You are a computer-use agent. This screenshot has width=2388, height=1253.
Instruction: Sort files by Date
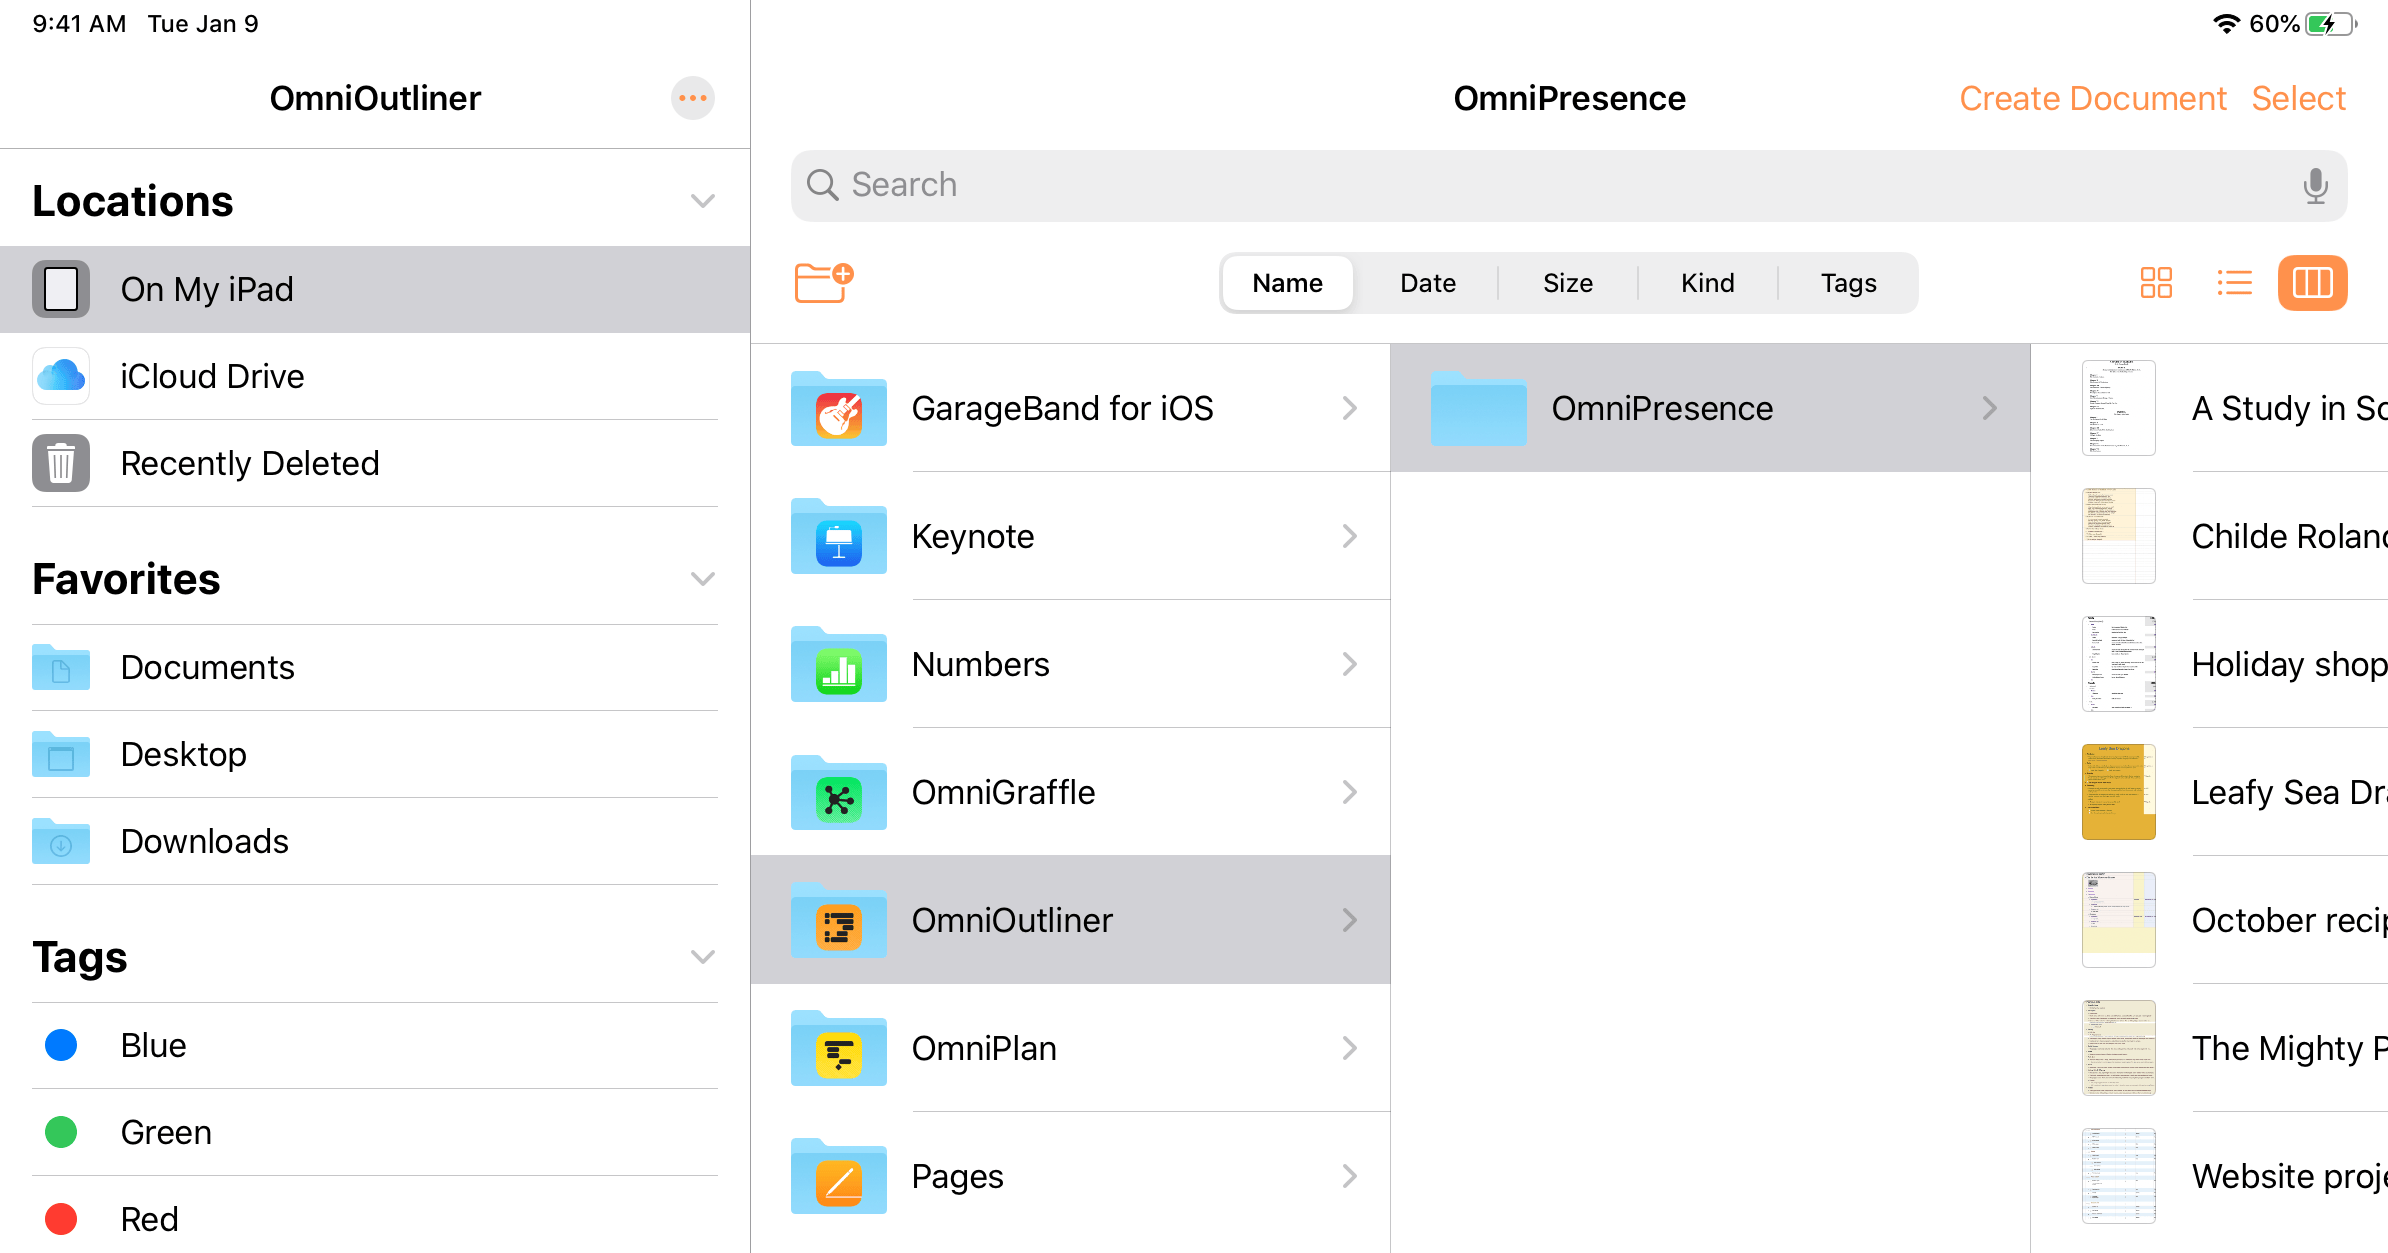[1427, 283]
